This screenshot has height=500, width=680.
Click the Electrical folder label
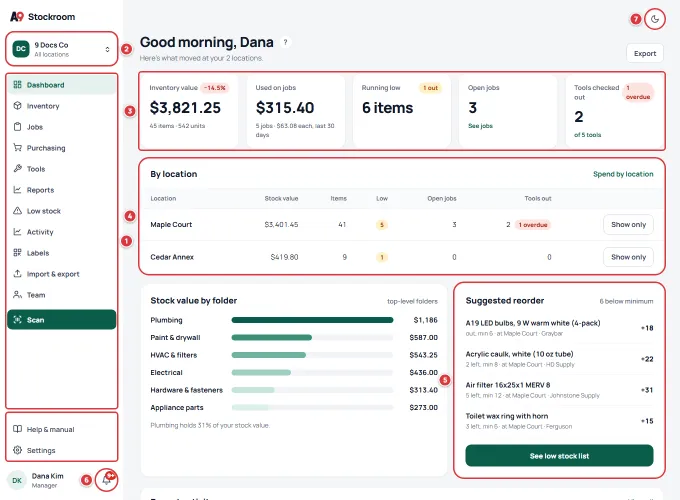point(166,373)
